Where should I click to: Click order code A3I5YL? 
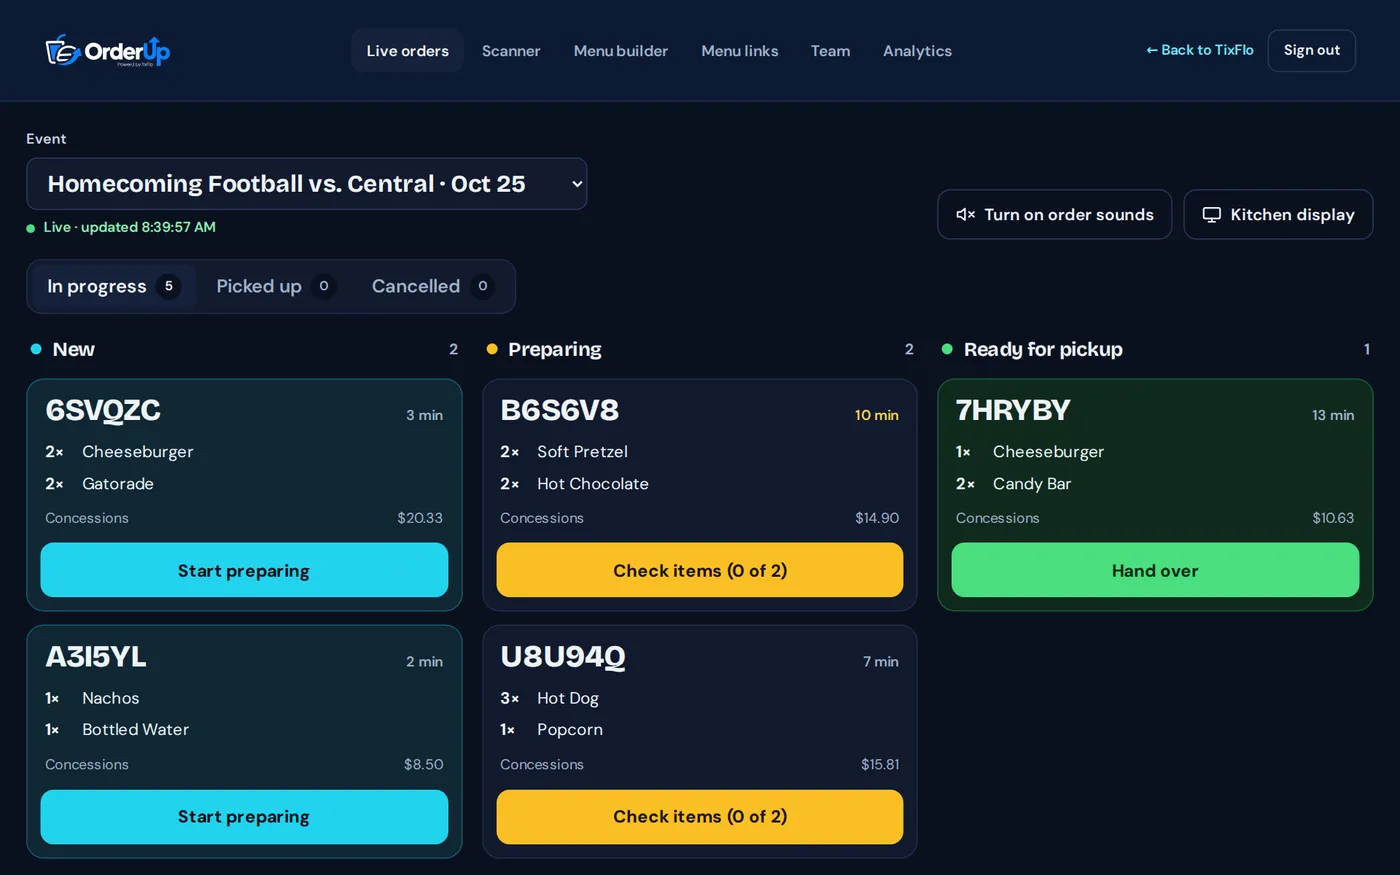coord(96,657)
